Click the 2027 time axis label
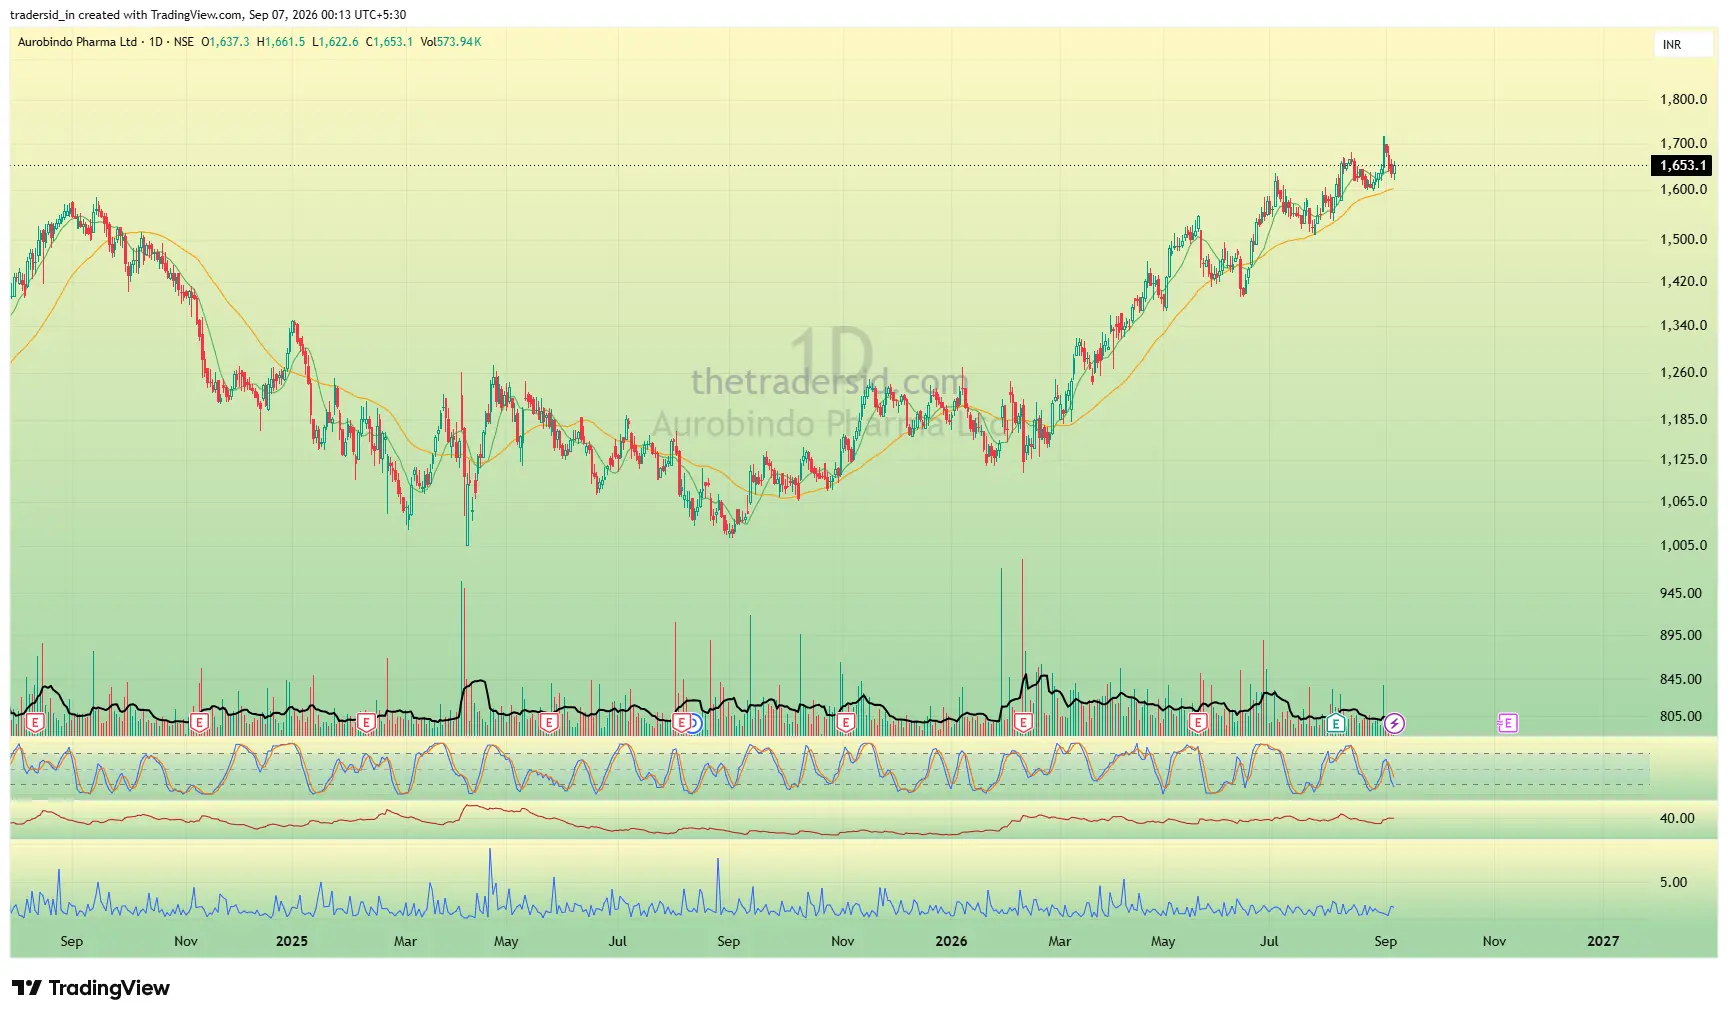 tap(1603, 941)
